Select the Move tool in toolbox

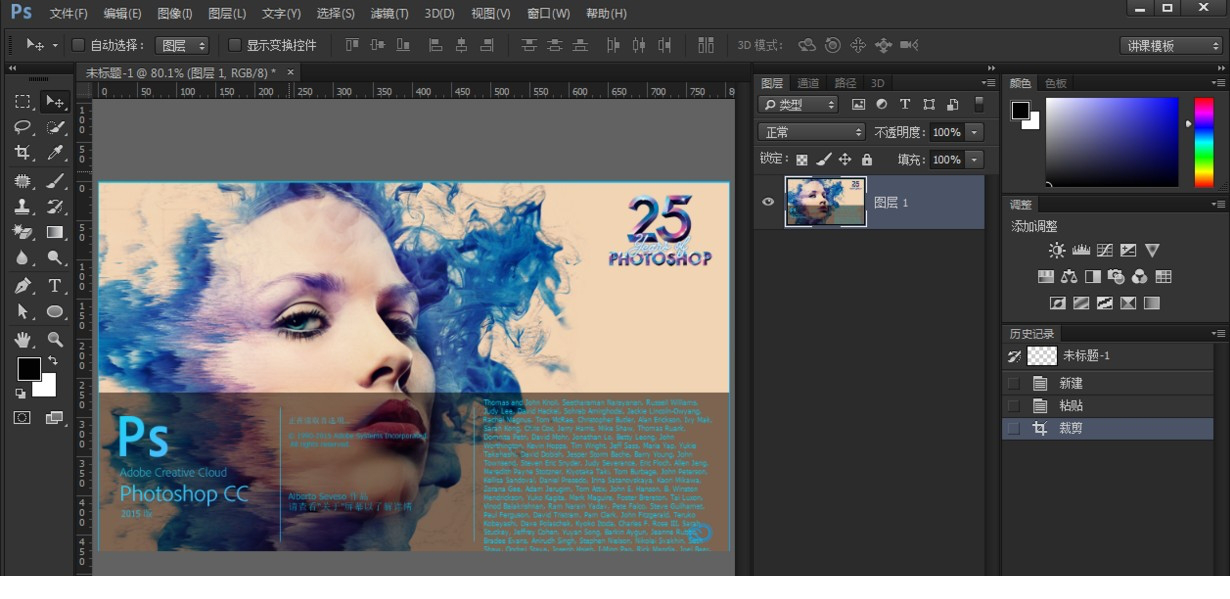pyautogui.click(x=54, y=102)
